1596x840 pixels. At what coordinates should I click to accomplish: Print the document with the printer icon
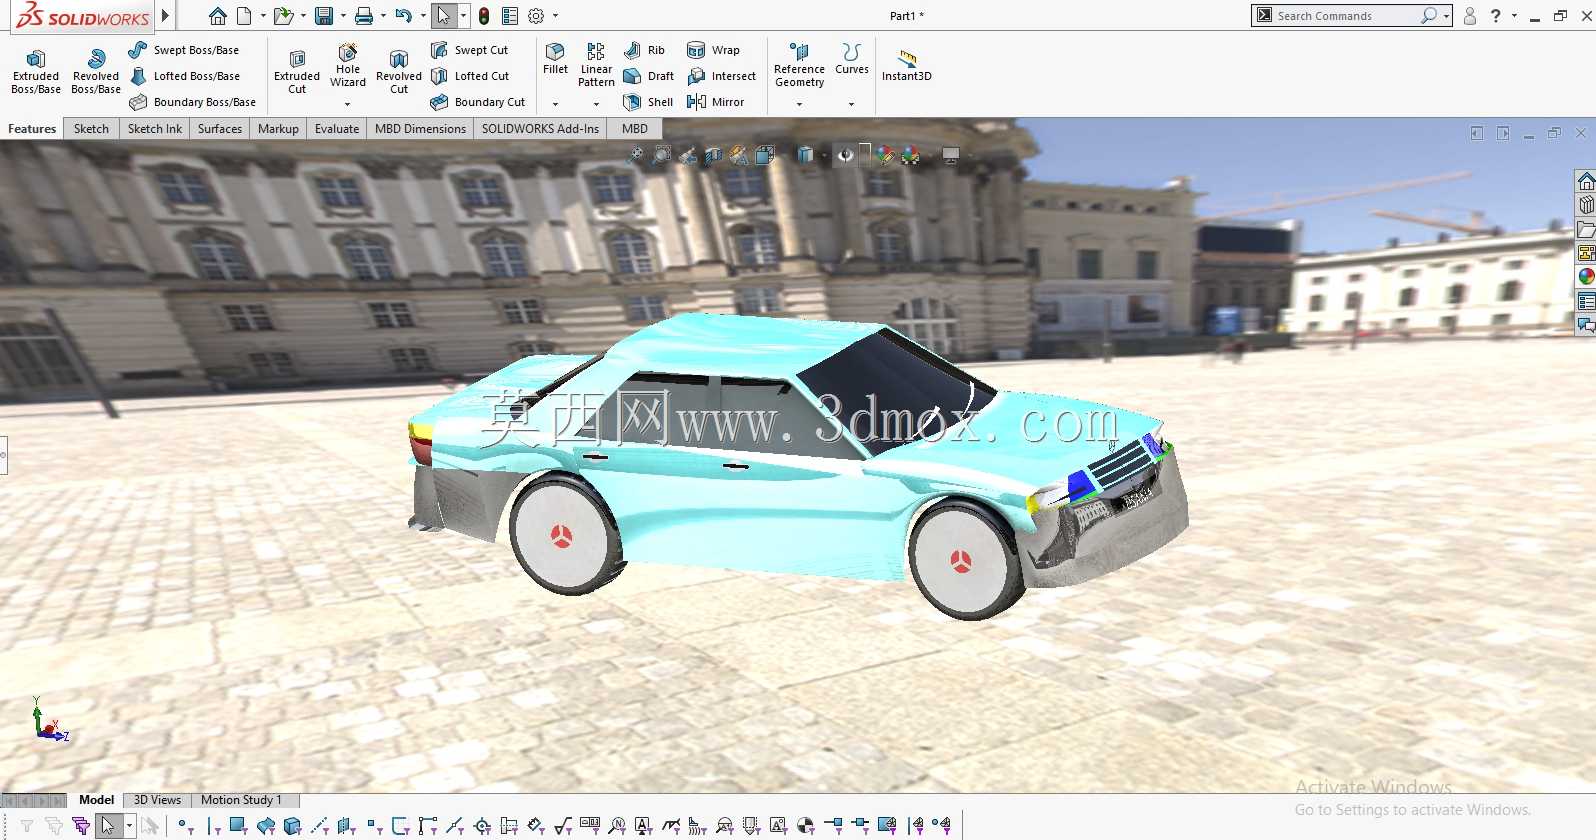point(364,16)
